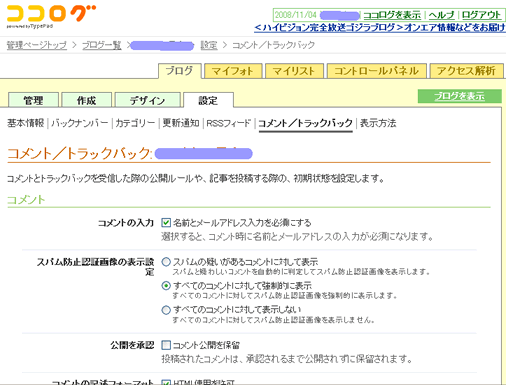Click the 公開を承認 label
The width and height of the screenshot is (506, 385).
click(132, 345)
